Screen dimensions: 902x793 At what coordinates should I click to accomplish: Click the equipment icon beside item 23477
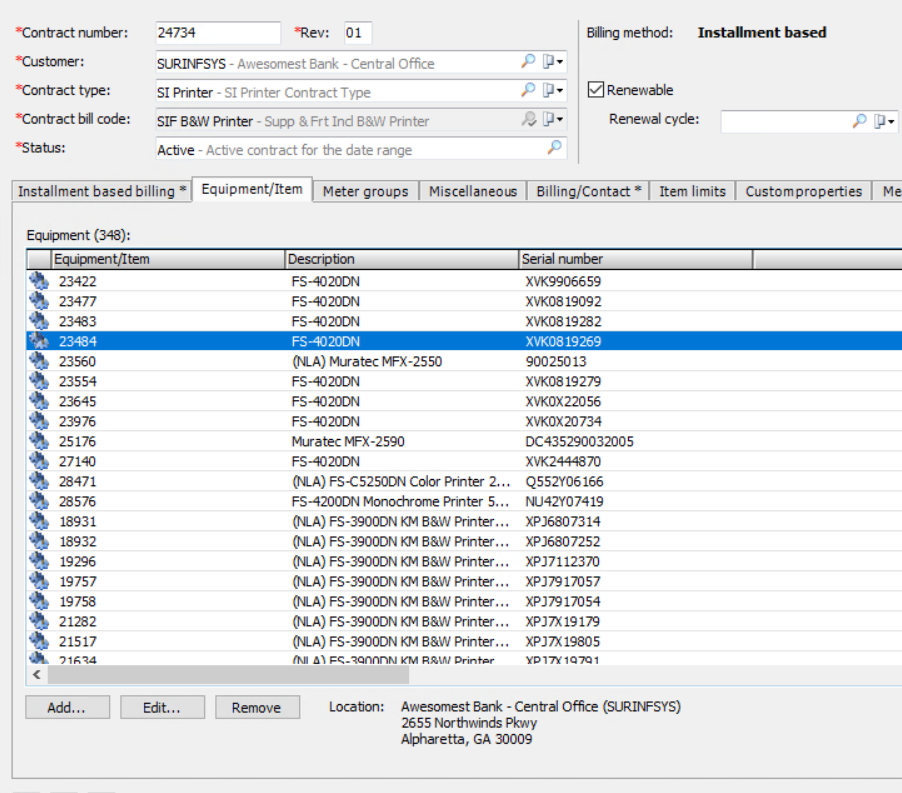point(39,301)
